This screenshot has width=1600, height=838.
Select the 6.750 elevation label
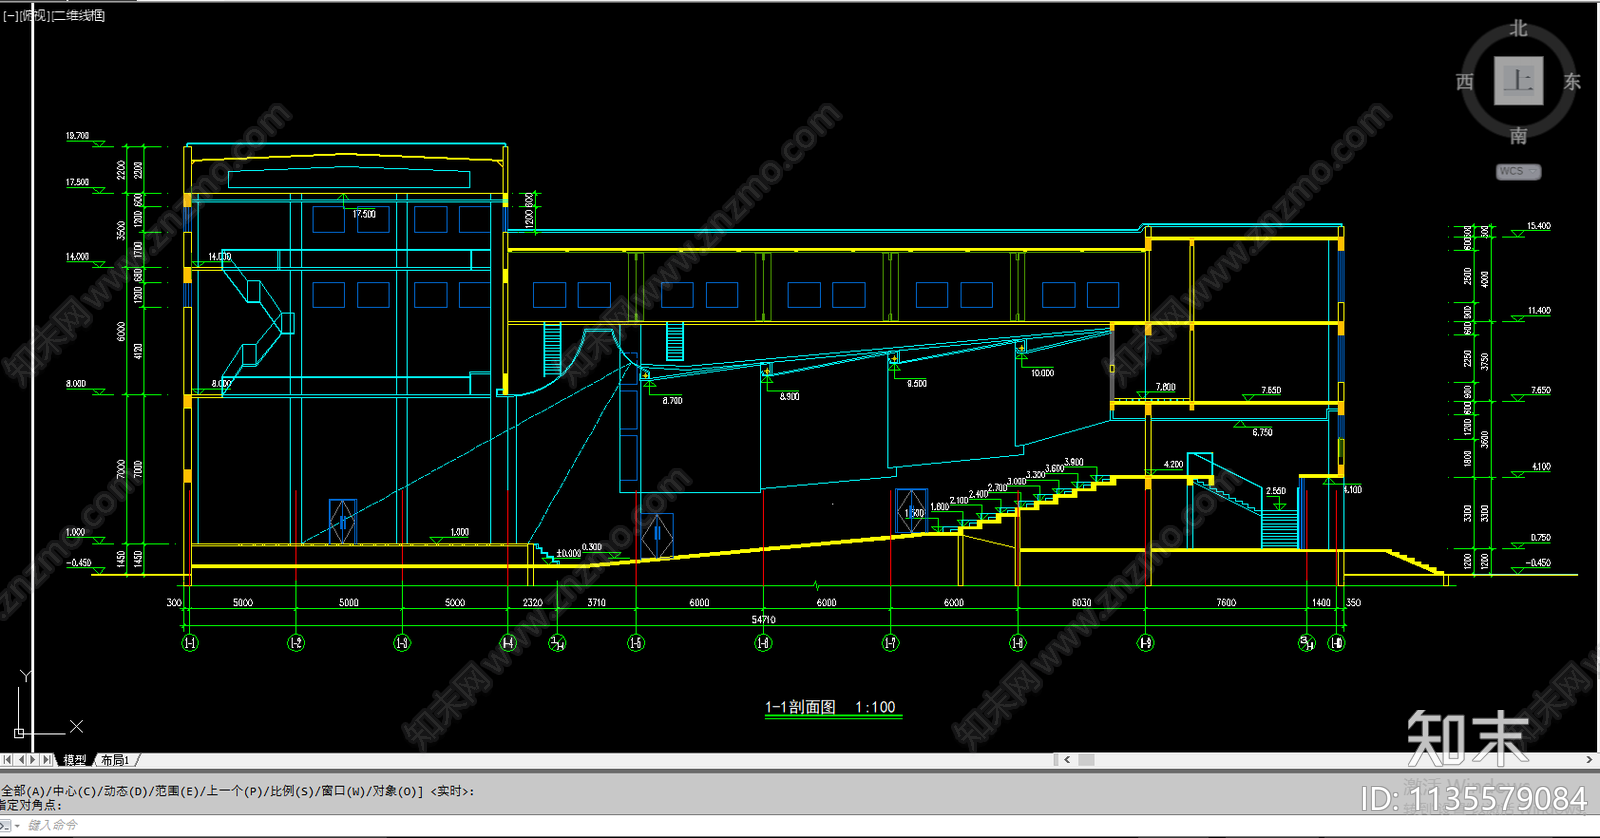(1262, 433)
